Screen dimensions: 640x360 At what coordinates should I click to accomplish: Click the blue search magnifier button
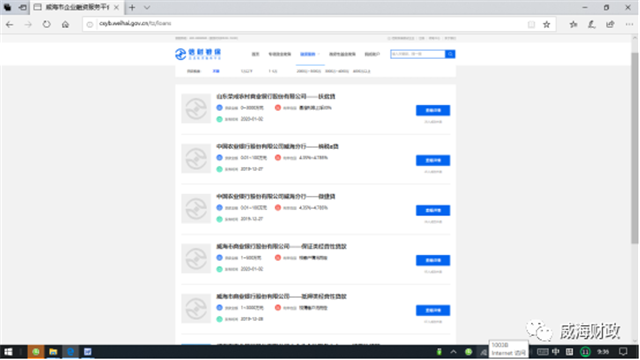[x=450, y=54]
